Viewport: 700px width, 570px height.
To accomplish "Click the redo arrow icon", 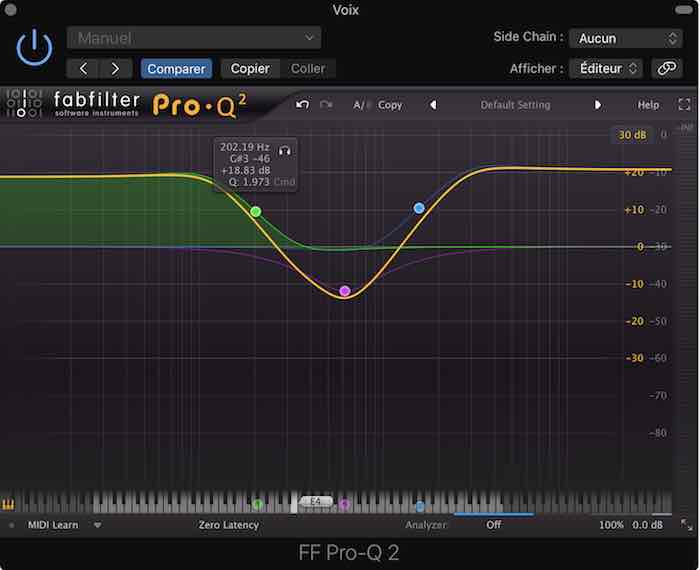I will pyautogui.click(x=326, y=105).
